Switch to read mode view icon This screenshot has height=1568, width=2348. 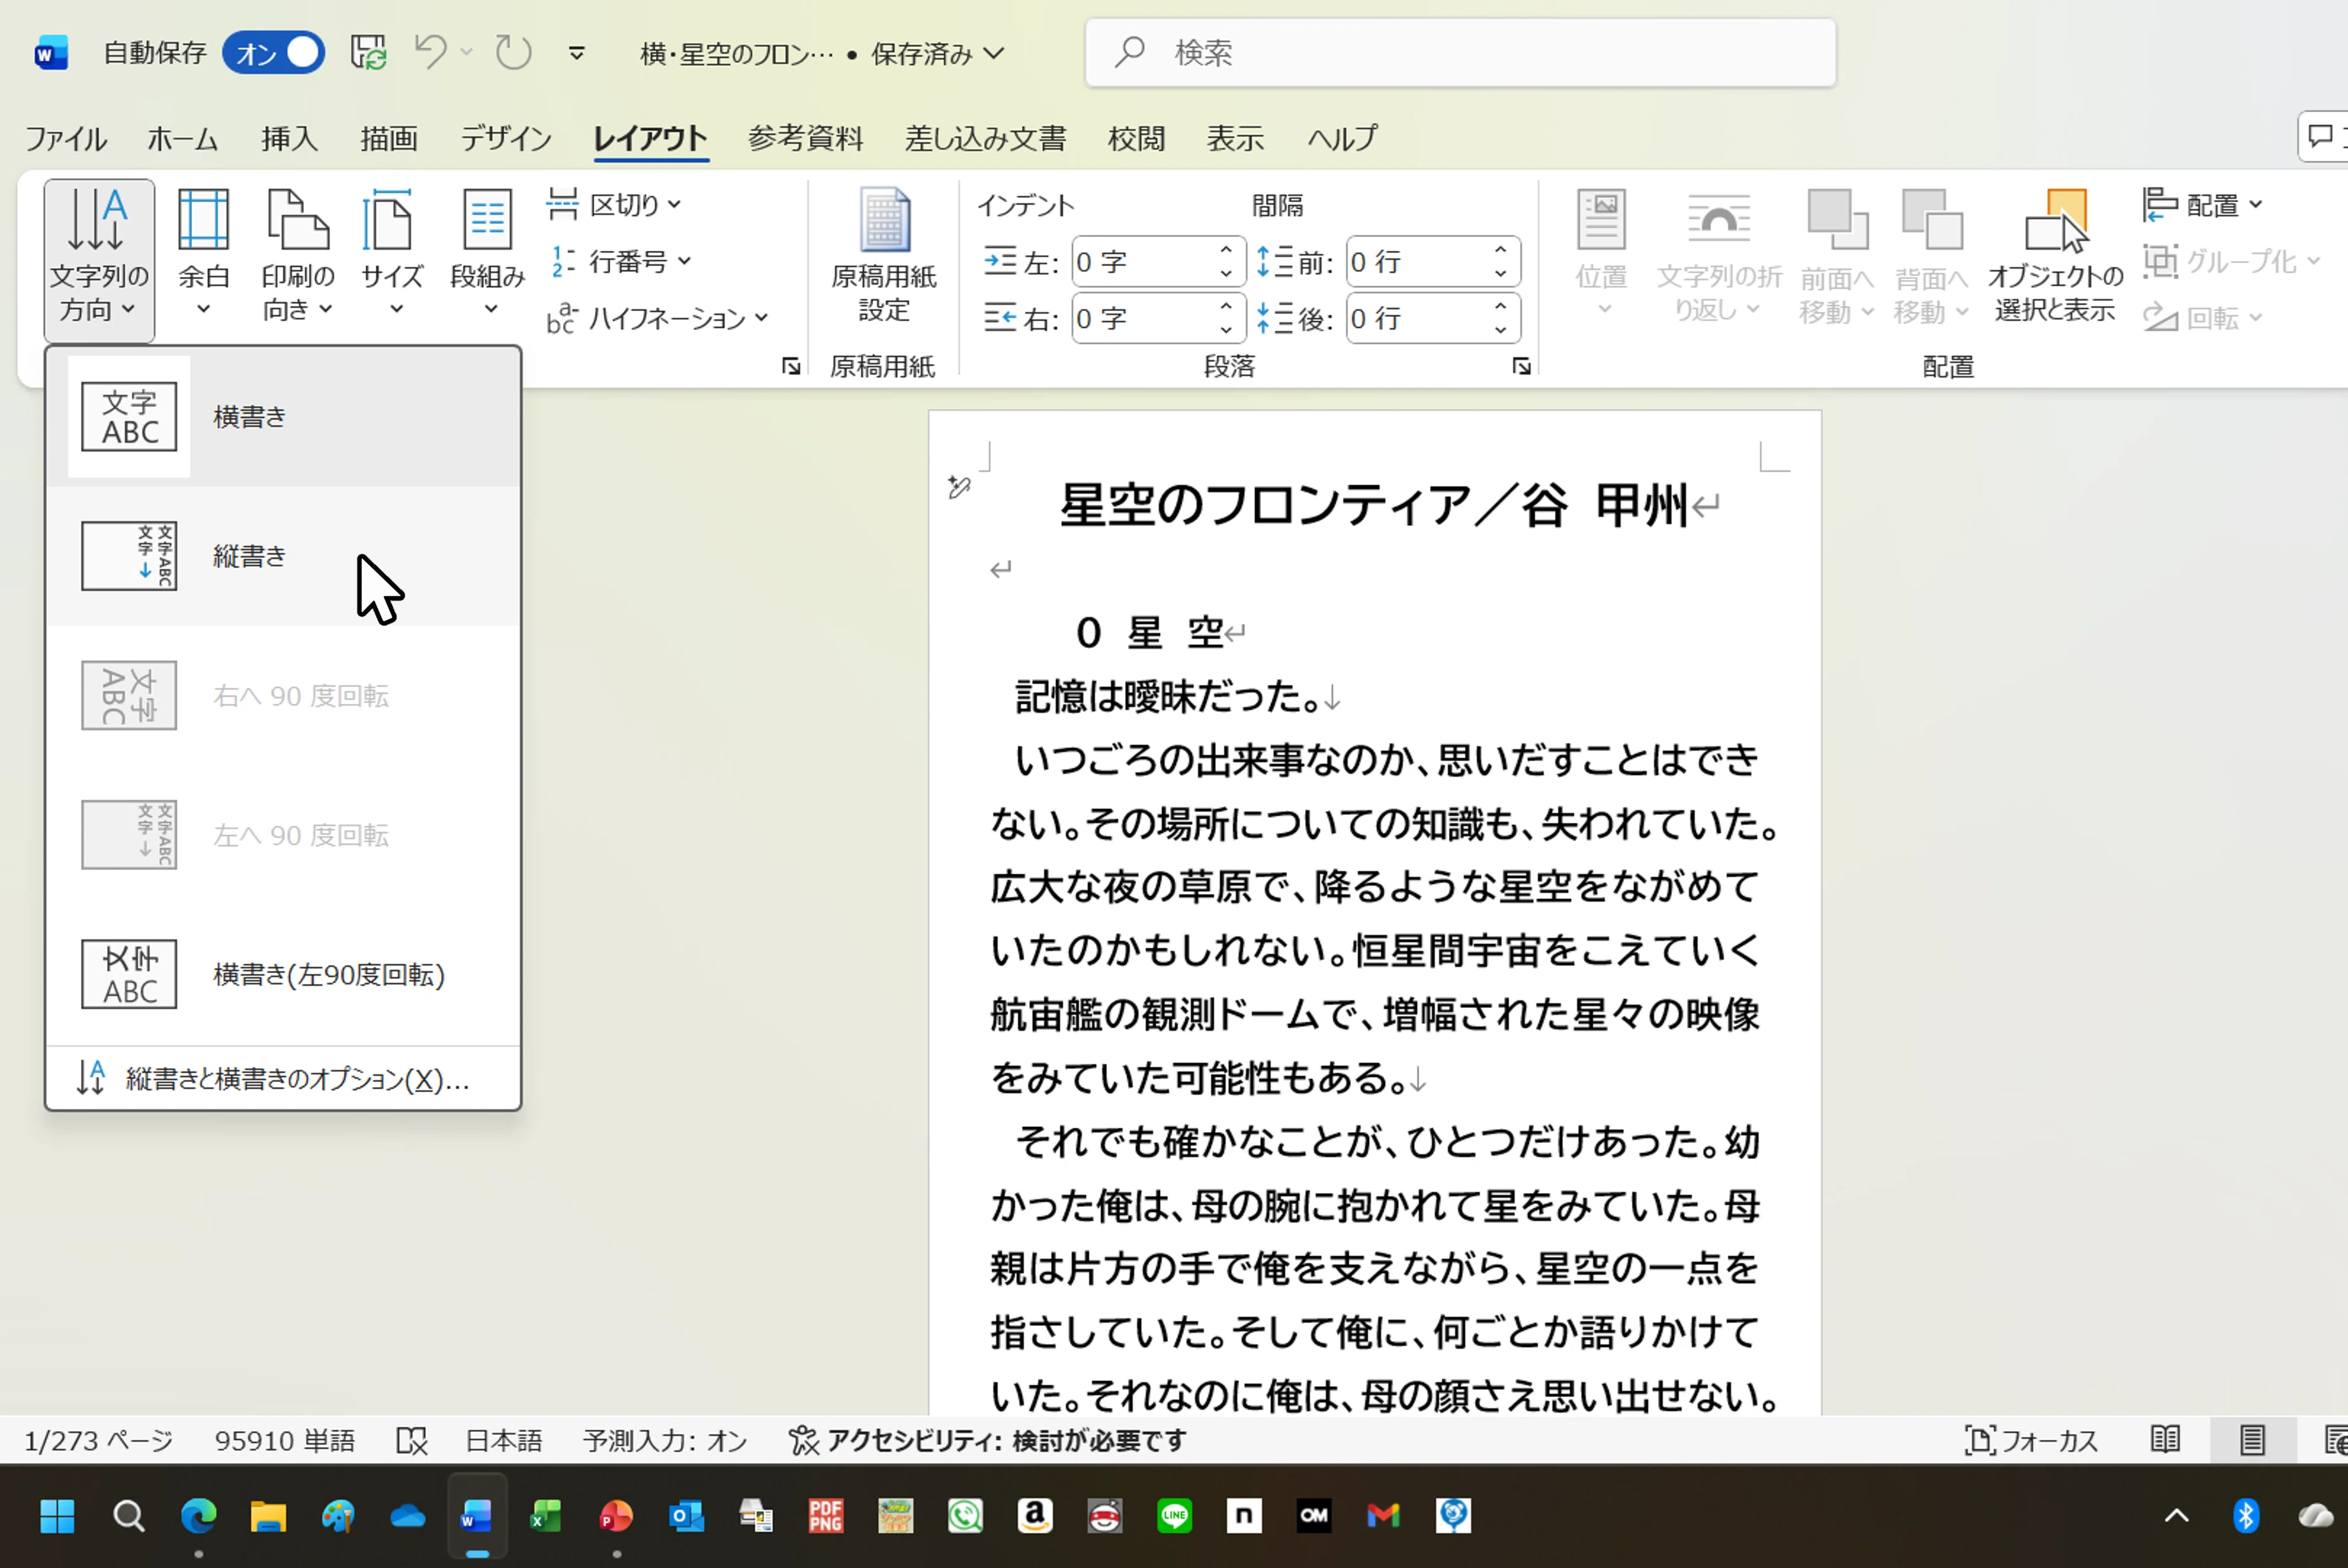2165,1440
